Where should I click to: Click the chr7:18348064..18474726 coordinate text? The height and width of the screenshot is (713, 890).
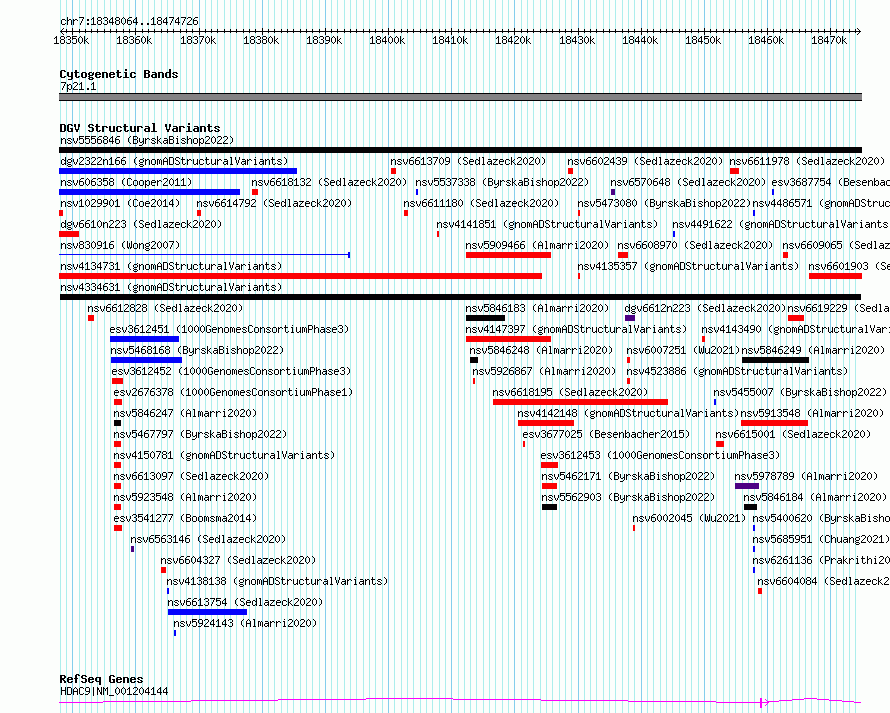pyautogui.click(x=129, y=21)
